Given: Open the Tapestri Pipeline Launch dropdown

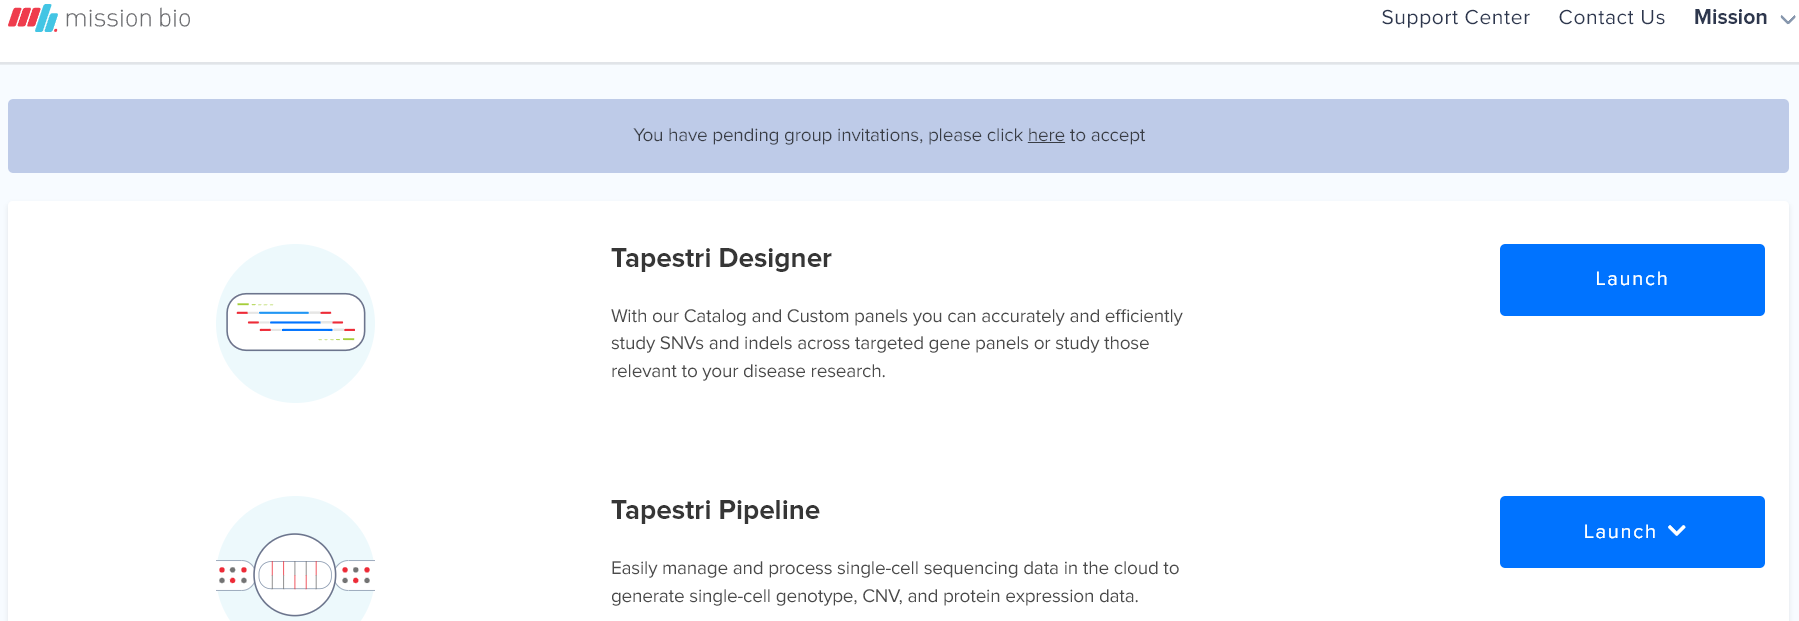Looking at the screenshot, I should (1632, 532).
